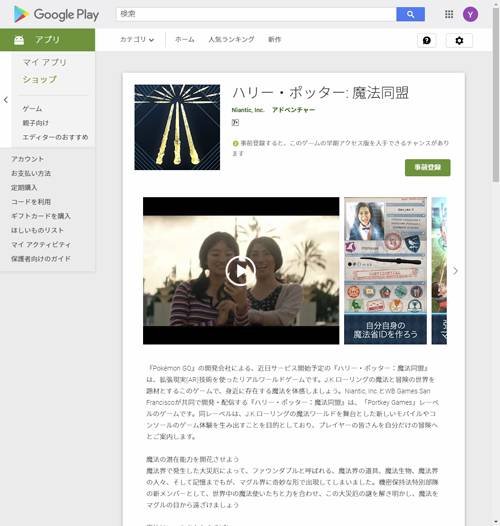Click the content rating icon below developer name
Viewport: 500px width, 526px height.
[x=235, y=123]
